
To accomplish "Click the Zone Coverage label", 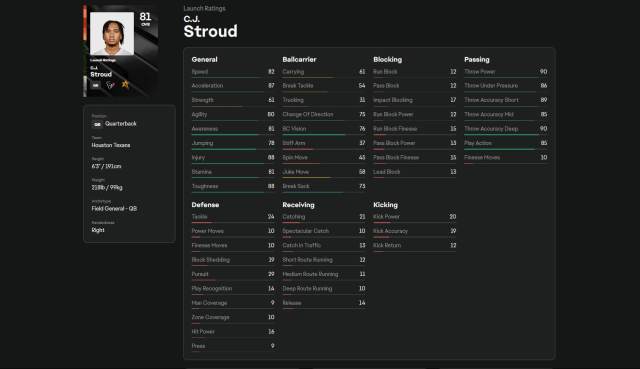I will point(210,317).
